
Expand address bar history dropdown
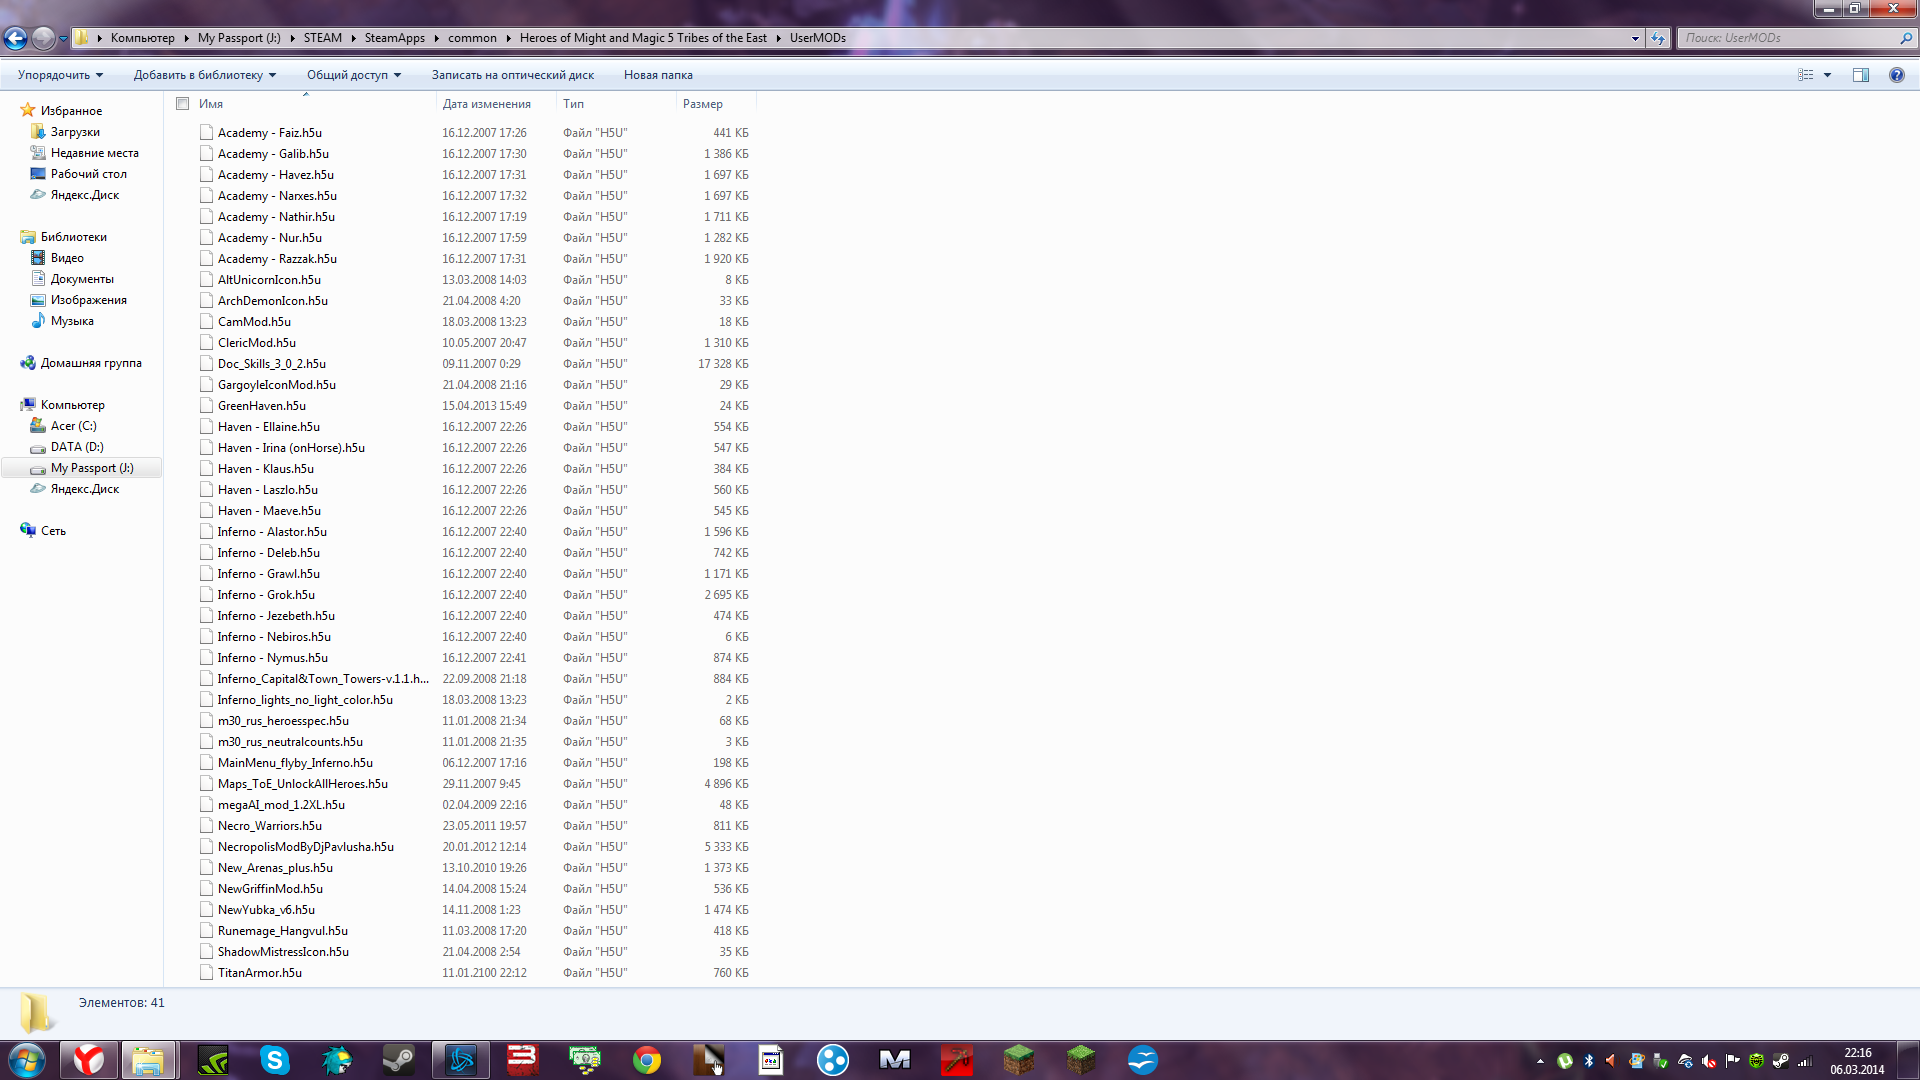(x=1635, y=38)
